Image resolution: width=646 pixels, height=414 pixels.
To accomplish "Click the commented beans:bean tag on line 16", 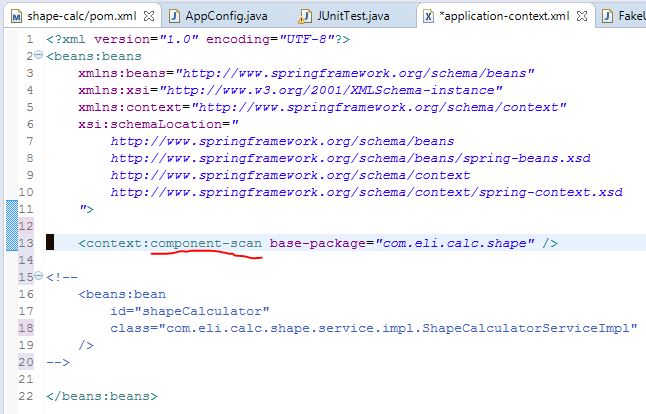I will [x=122, y=294].
